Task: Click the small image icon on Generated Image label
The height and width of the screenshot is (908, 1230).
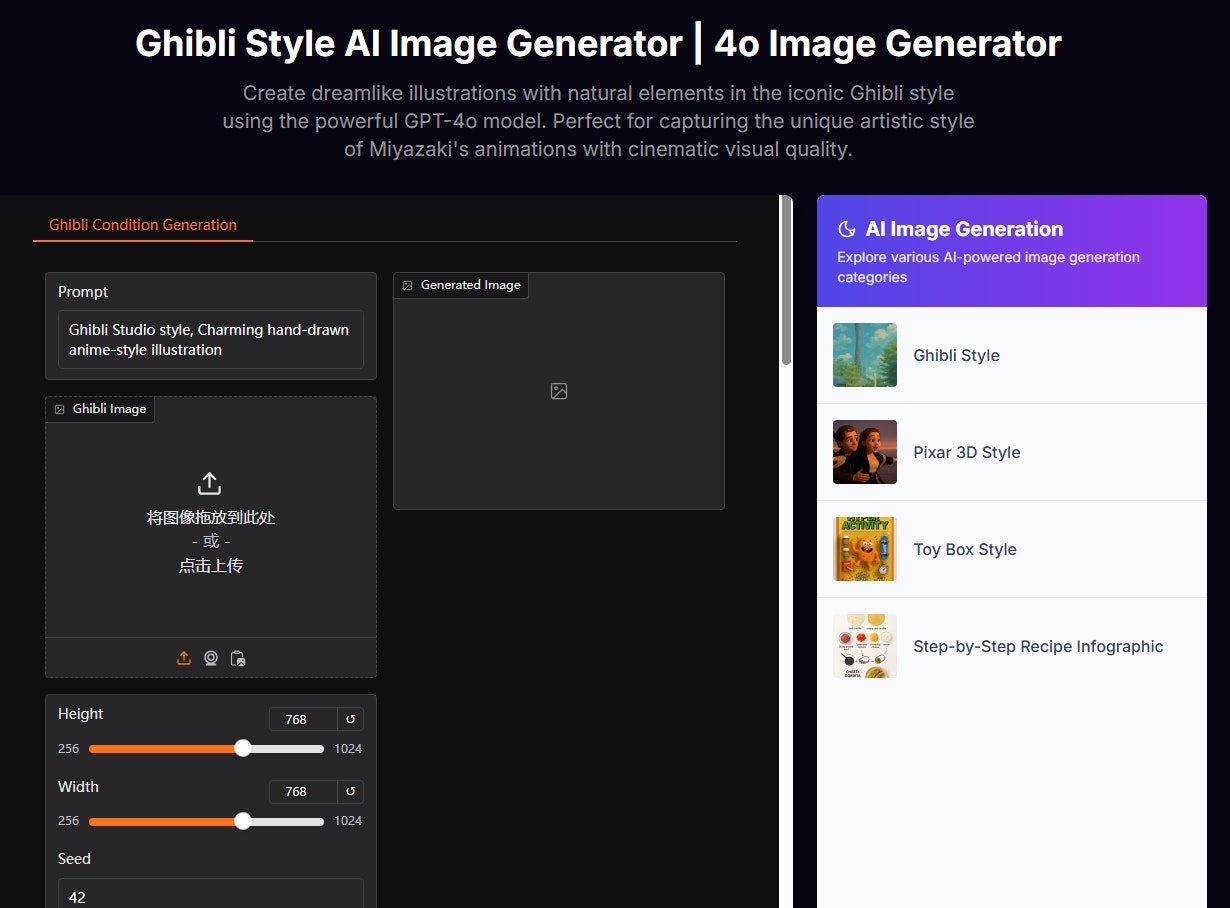Action: point(407,285)
